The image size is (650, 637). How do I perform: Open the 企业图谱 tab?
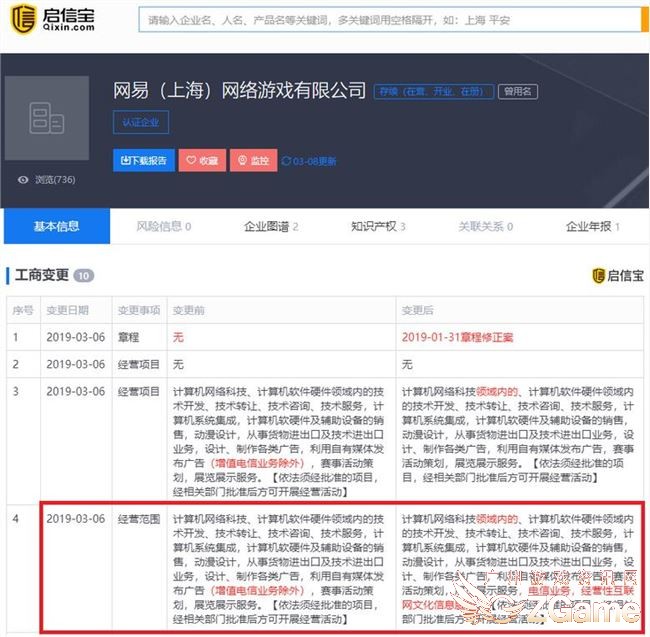[271, 226]
